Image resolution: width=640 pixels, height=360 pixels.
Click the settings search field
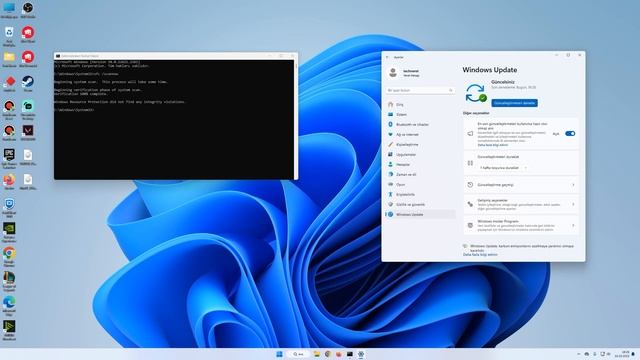[420, 90]
